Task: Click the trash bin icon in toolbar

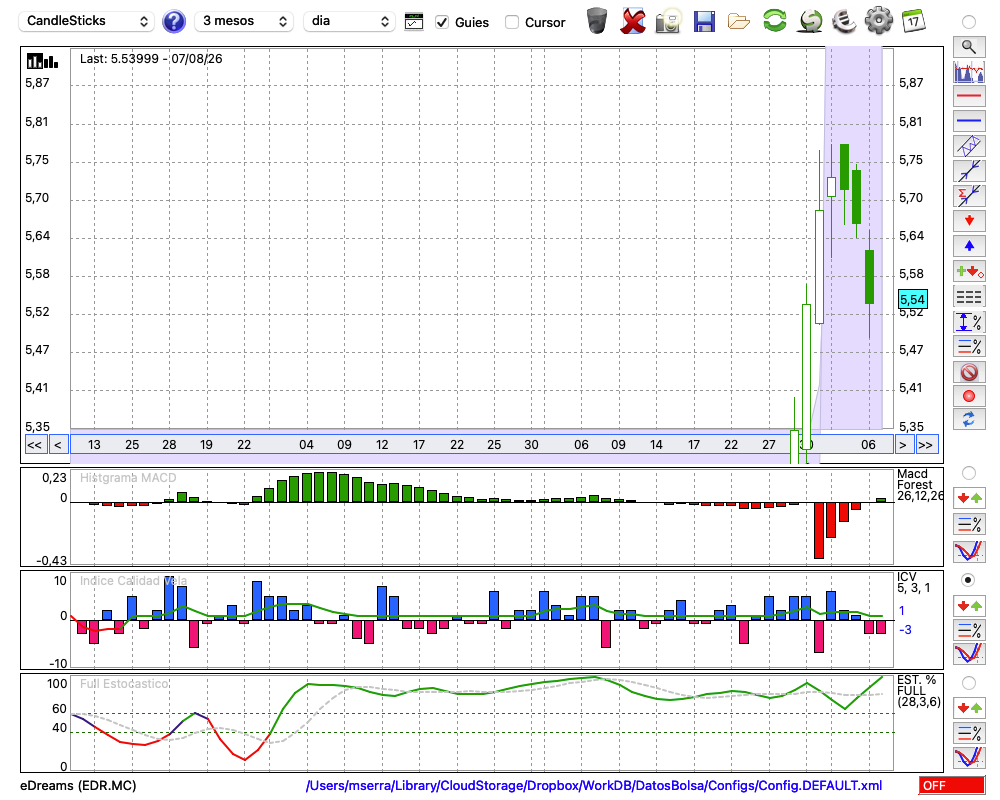Action: point(597,21)
